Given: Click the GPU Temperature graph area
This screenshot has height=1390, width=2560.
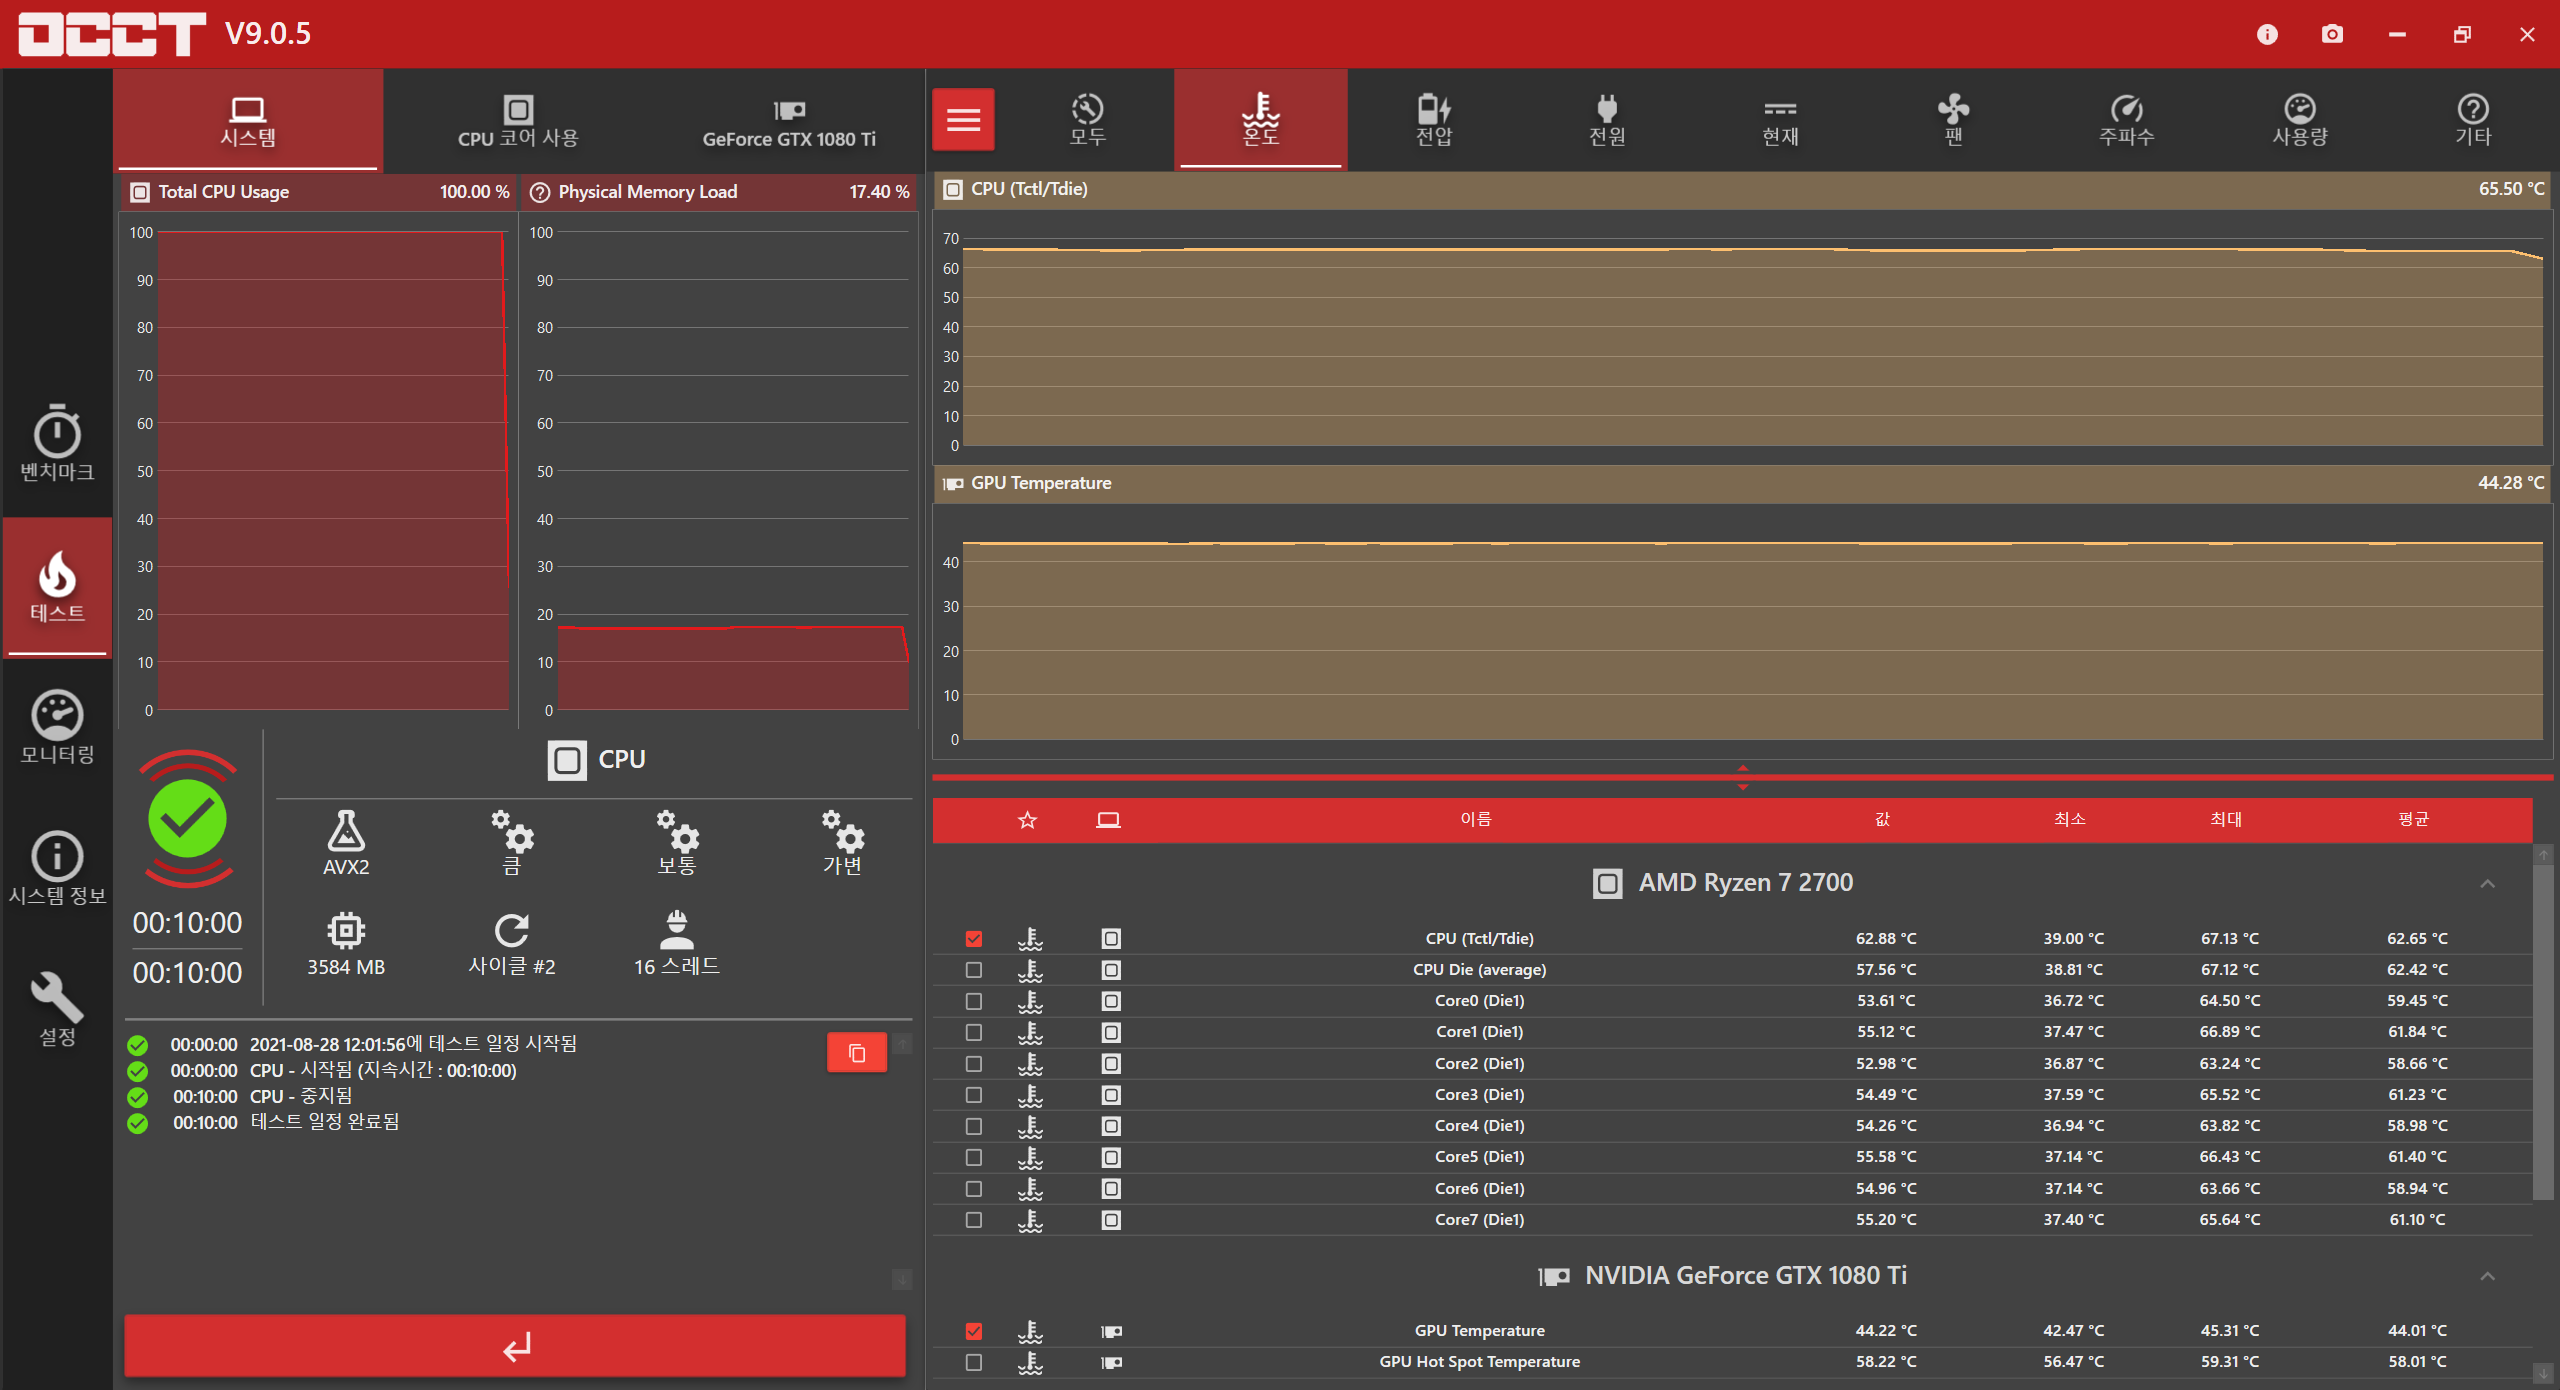Looking at the screenshot, I should tap(1743, 630).
